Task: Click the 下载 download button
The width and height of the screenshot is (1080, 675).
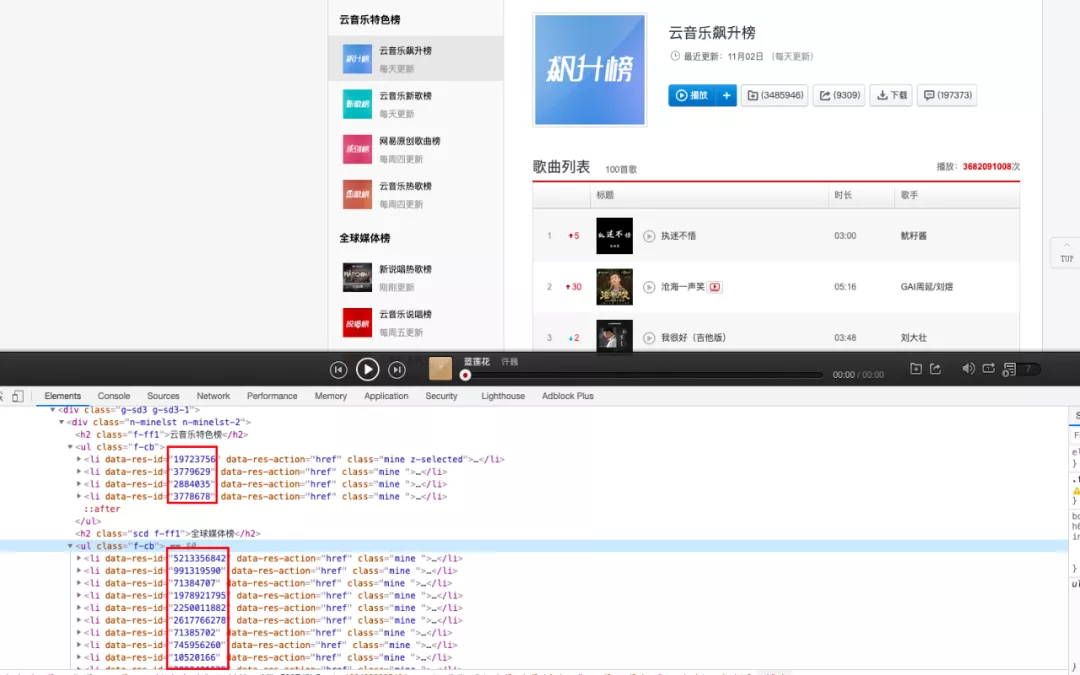Action: pyautogui.click(x=891, y=95)
